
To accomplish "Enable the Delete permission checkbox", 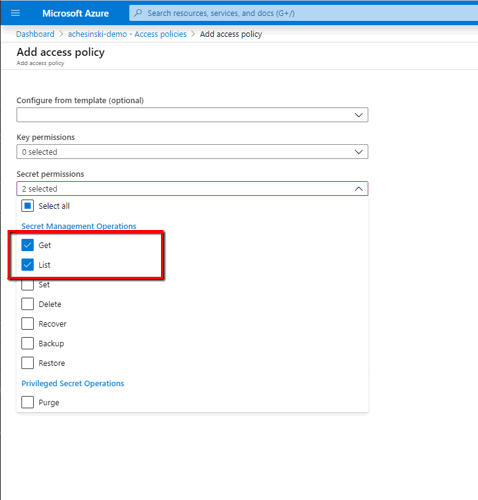I will (x=27, y=304).
